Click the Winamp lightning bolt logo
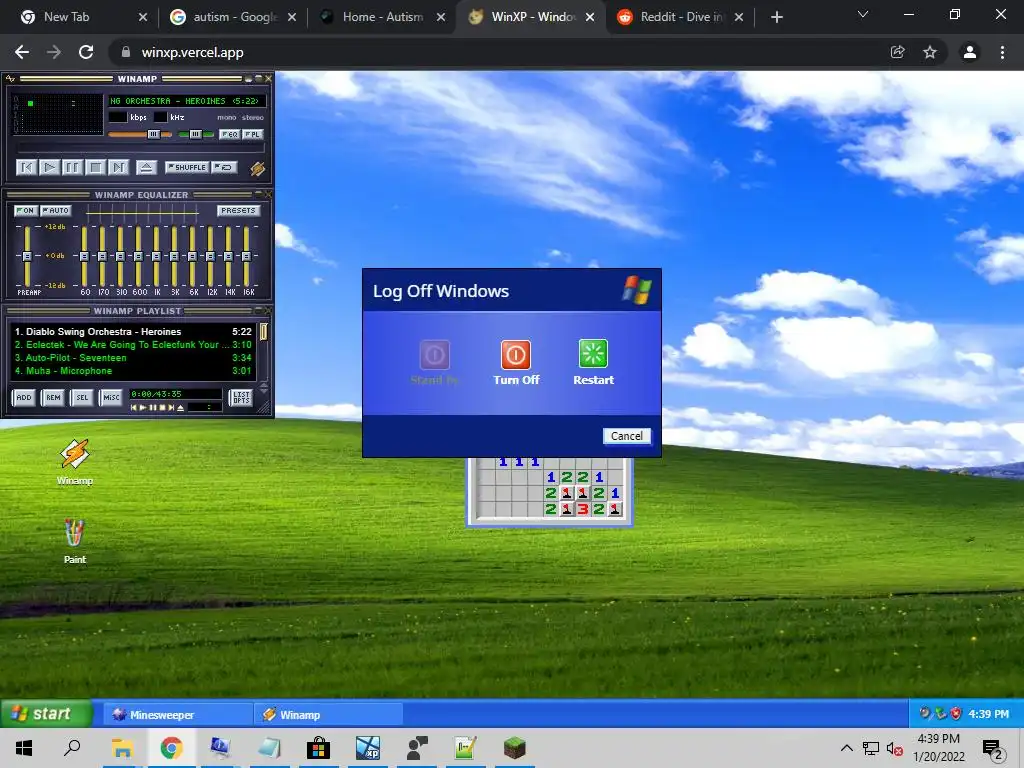This screenshot has height=768, width=1024. tap(258, 168)
